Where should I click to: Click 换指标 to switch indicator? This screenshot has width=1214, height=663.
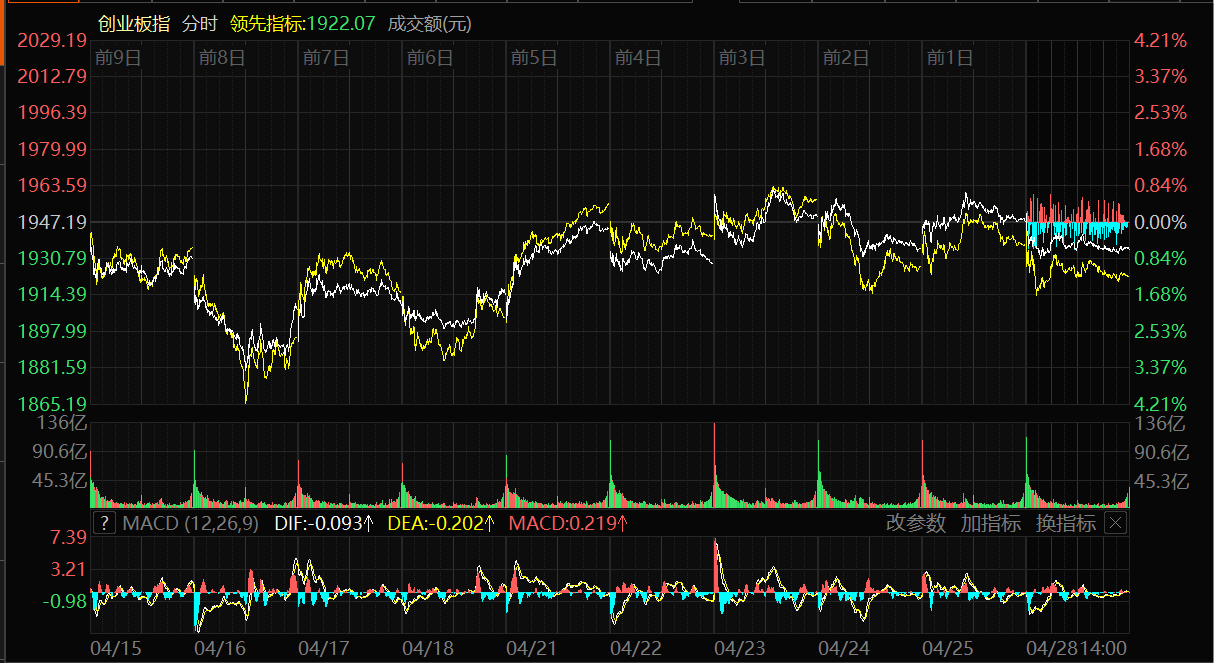pos(1066,523)
